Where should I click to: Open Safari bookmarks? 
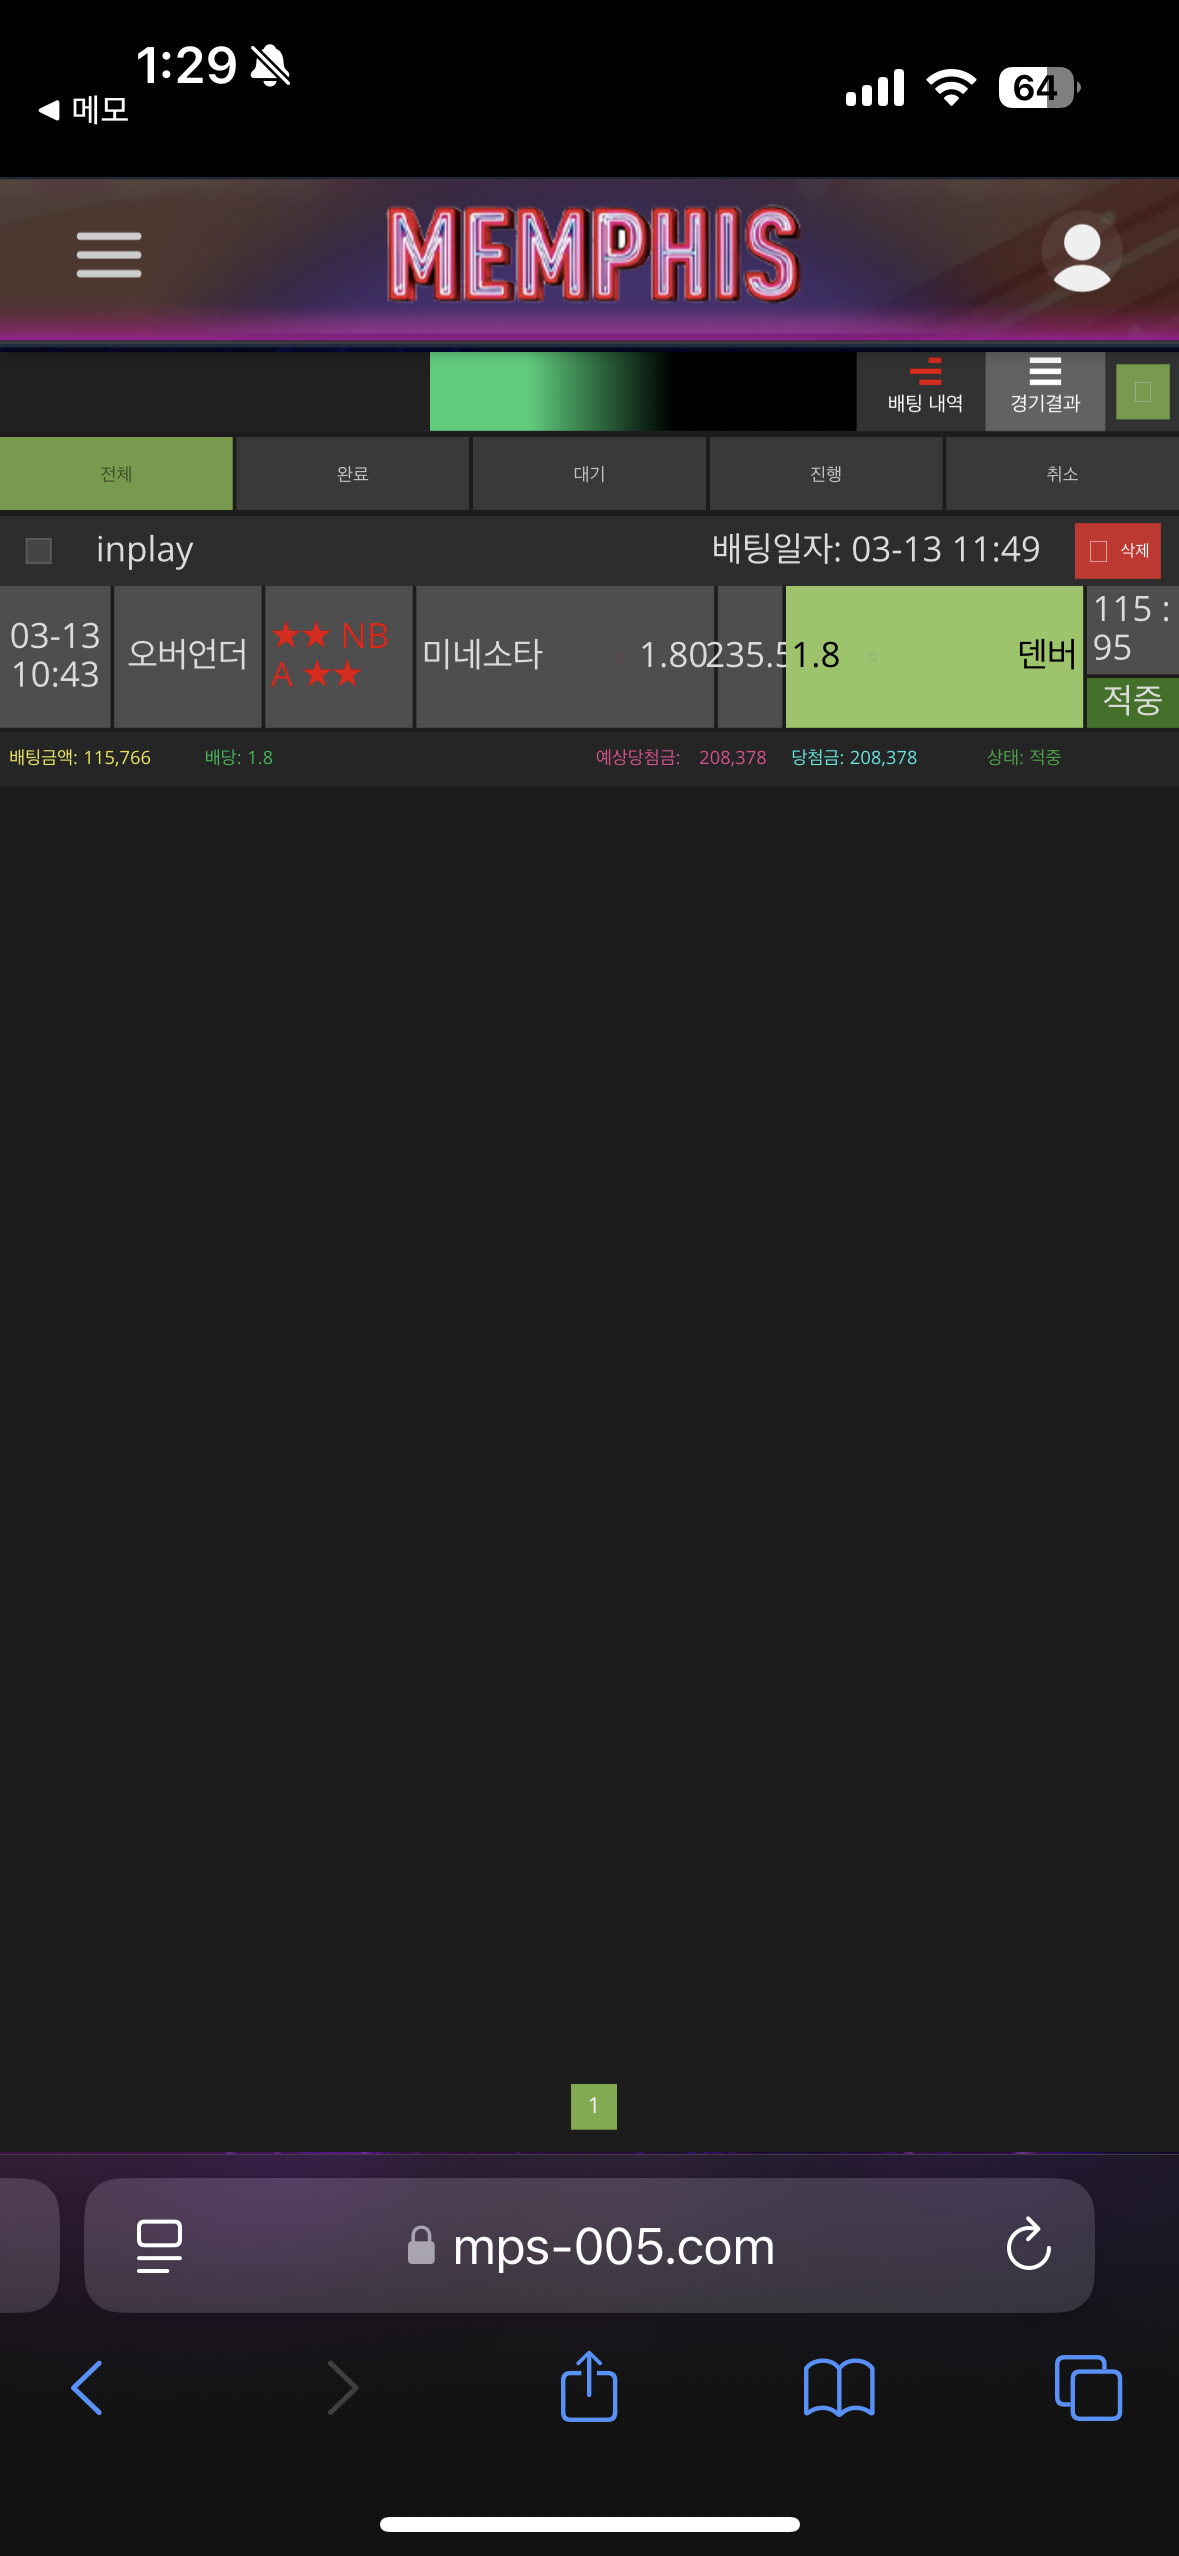point(838,2387)
